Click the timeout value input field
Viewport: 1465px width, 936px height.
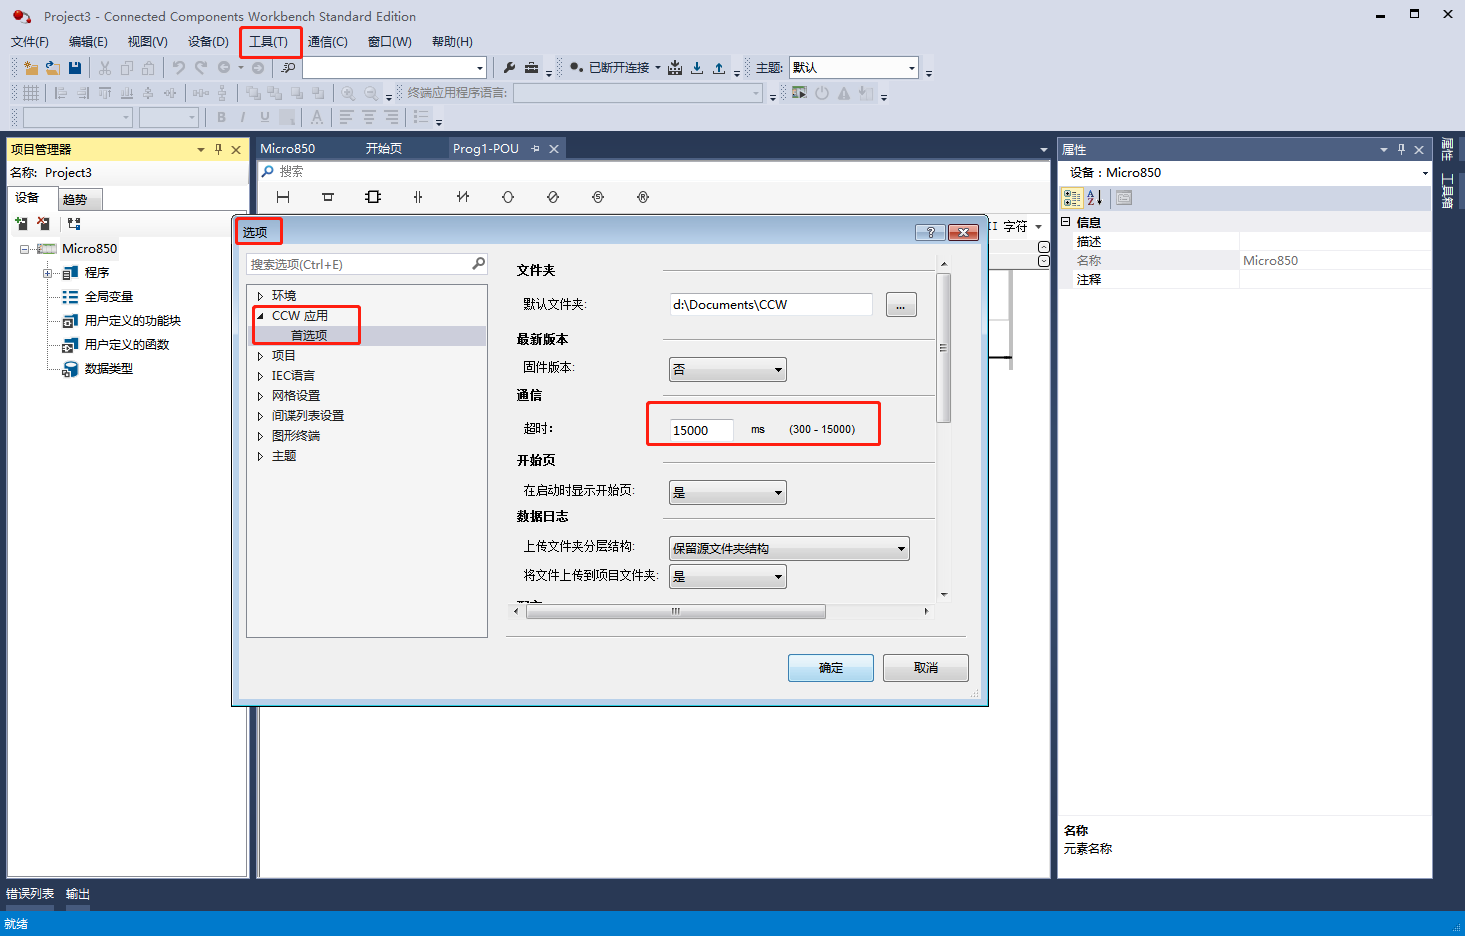tap(701, 430)
